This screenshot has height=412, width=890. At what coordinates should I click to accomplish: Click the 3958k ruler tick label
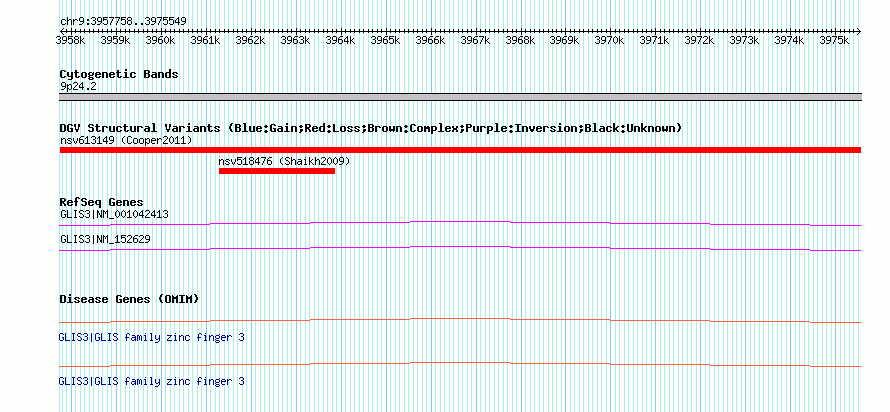click(70, 41)
